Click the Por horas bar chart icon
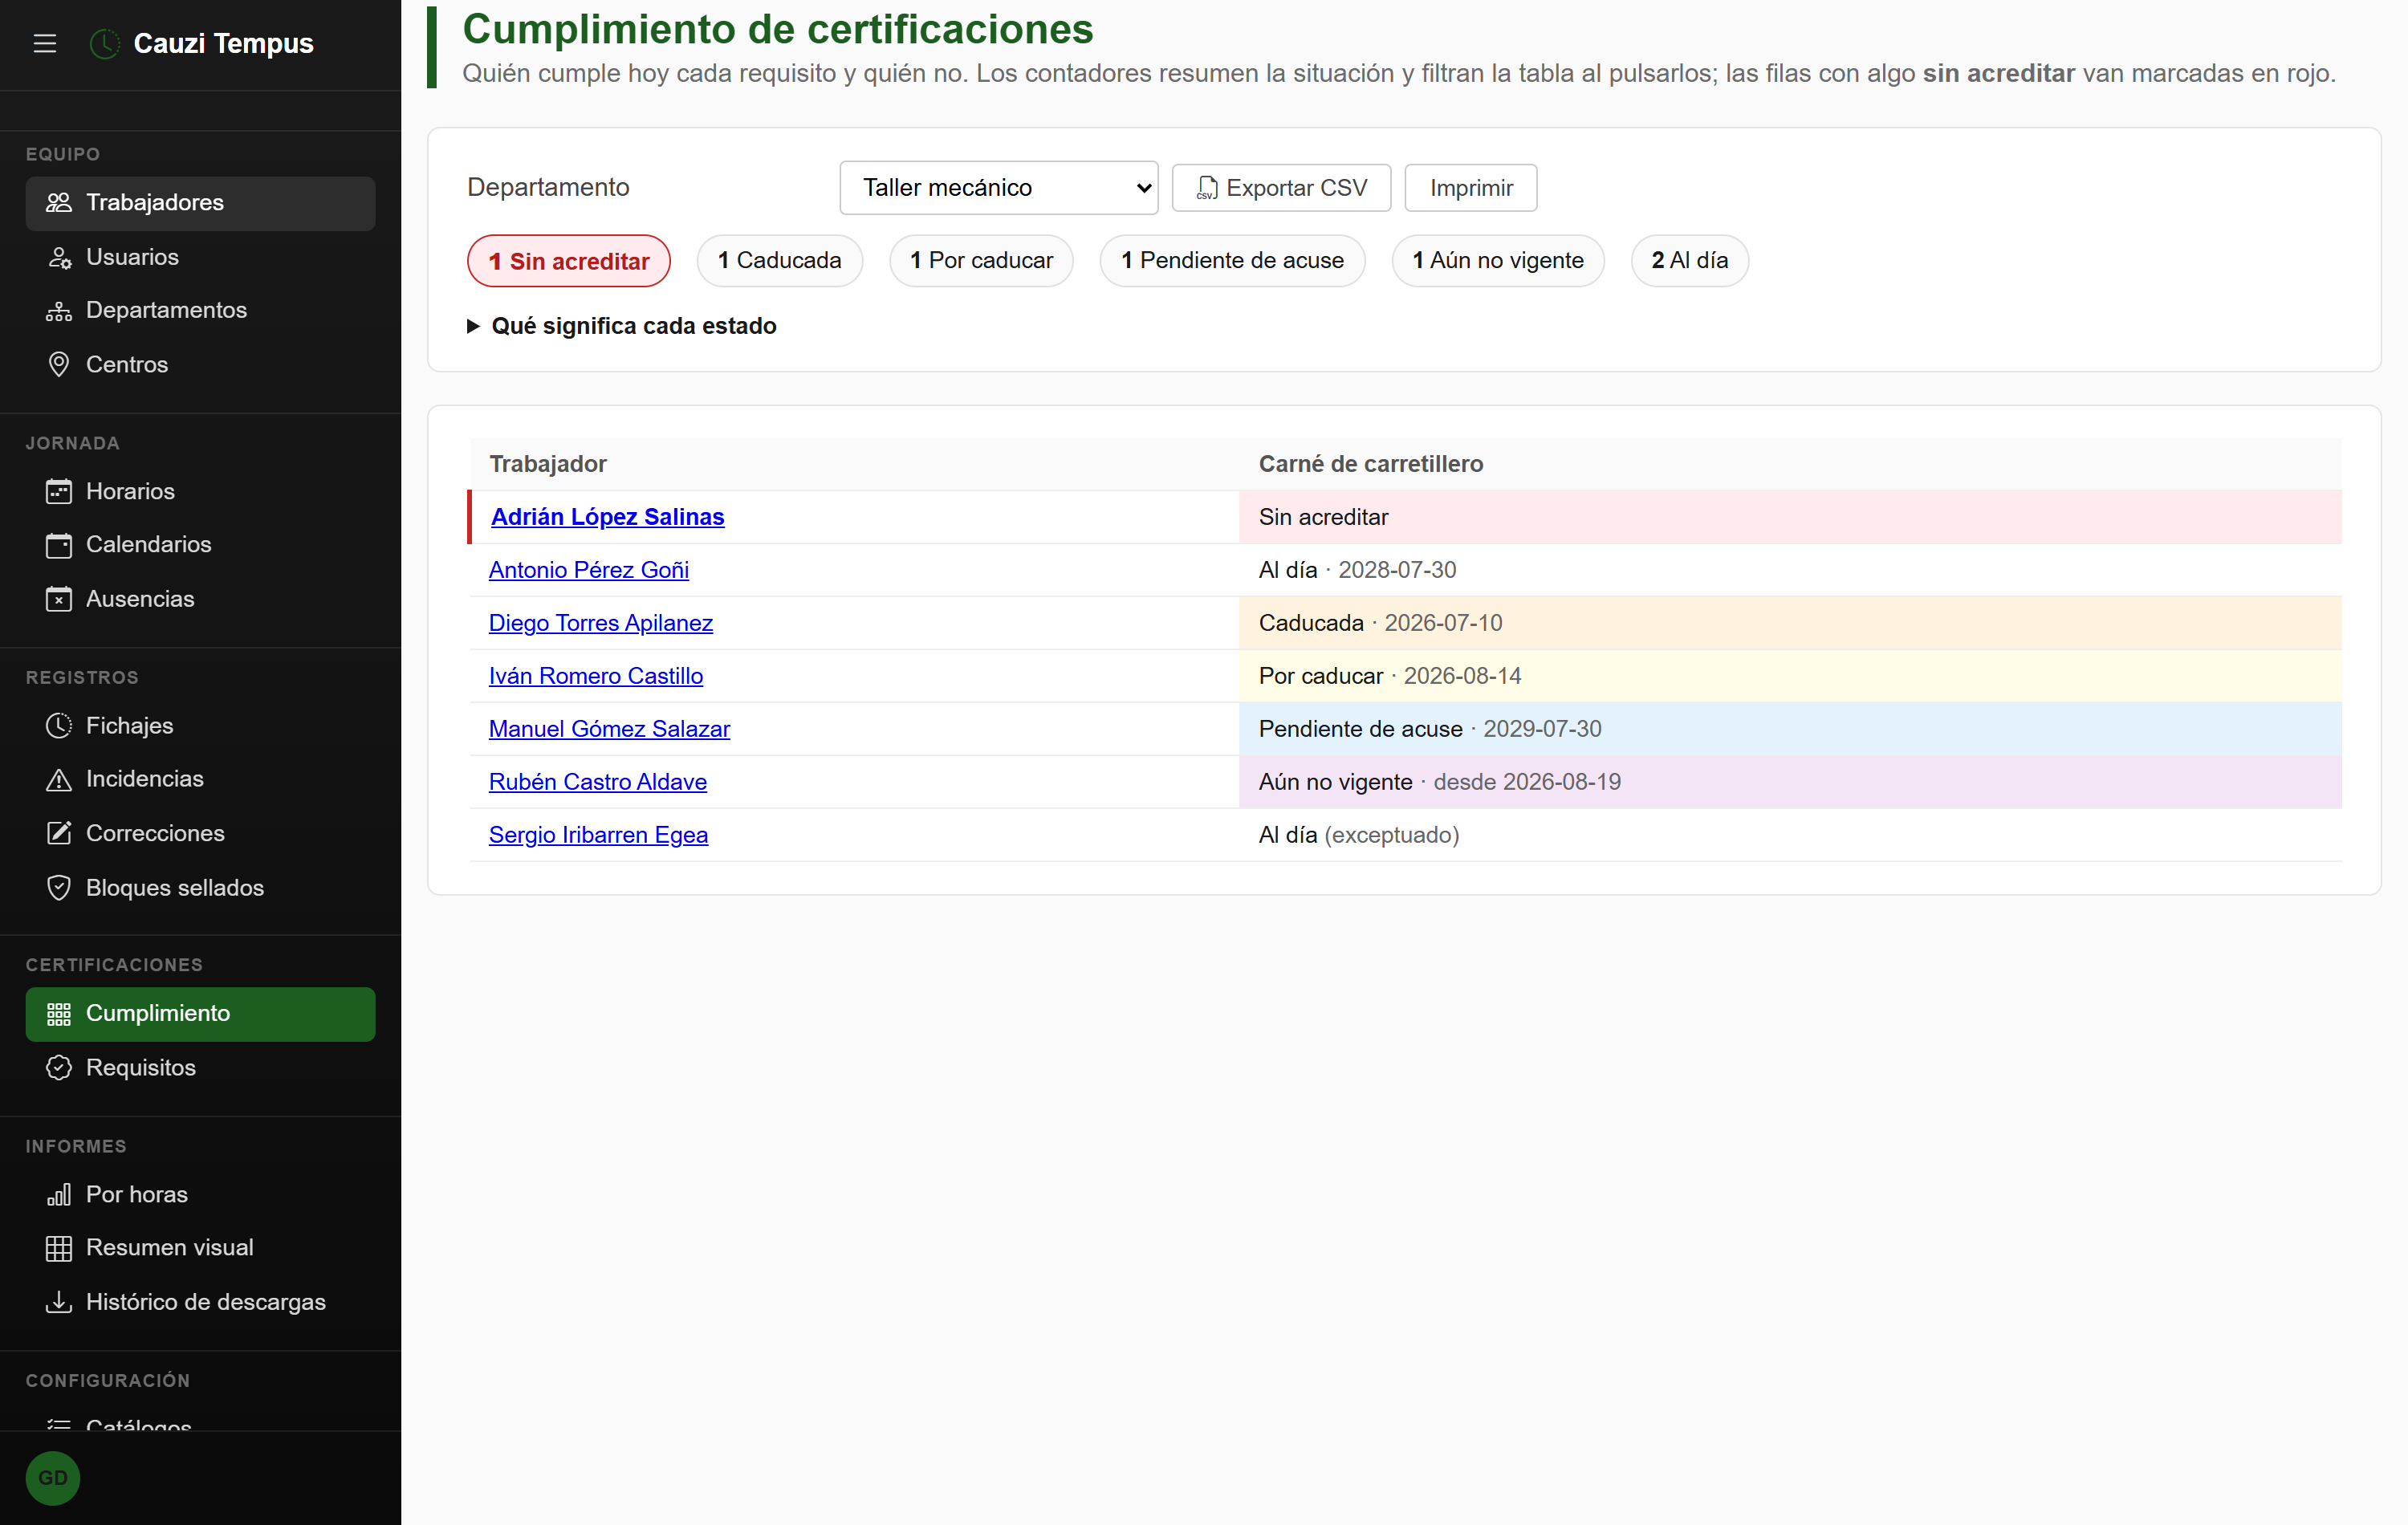This screenshot has width=2408, height=1525. click(59, 1194)
